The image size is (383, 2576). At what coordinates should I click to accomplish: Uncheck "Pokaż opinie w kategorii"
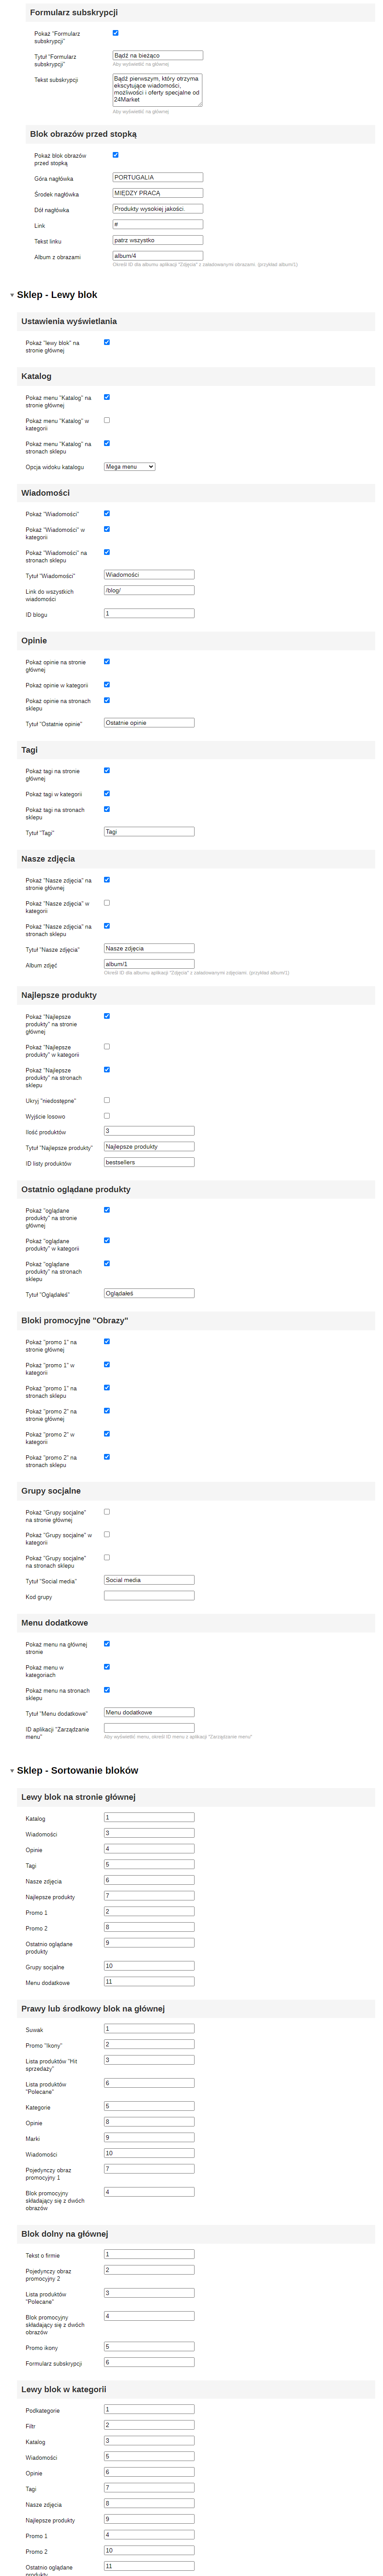(107, 685)
